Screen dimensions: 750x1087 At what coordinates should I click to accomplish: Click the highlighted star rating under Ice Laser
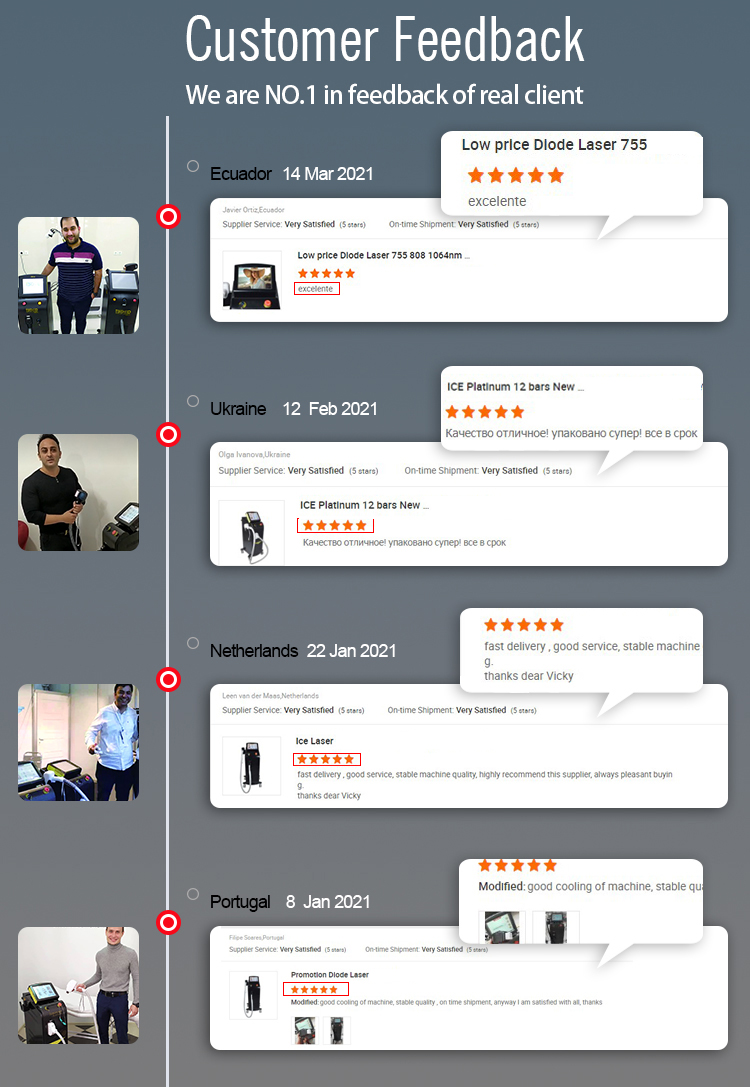click(x=326, y=759)
